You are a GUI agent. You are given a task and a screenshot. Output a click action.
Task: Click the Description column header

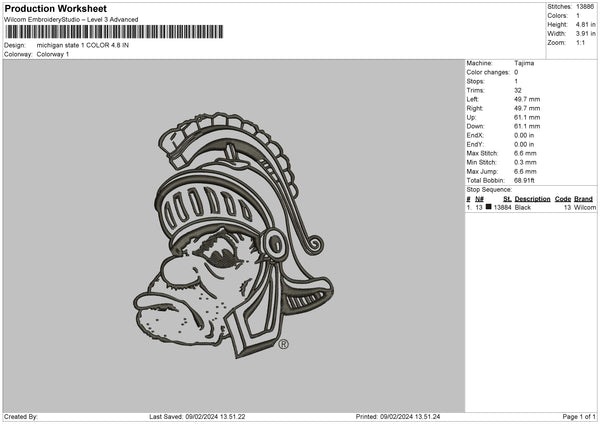point(532,199)
